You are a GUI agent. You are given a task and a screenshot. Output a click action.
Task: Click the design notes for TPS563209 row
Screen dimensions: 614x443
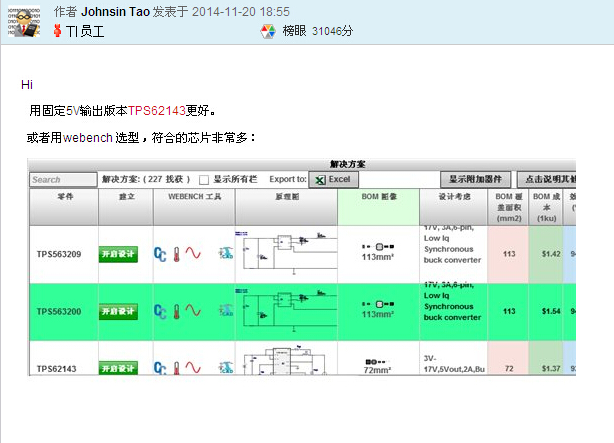click(x=453, y=254)
